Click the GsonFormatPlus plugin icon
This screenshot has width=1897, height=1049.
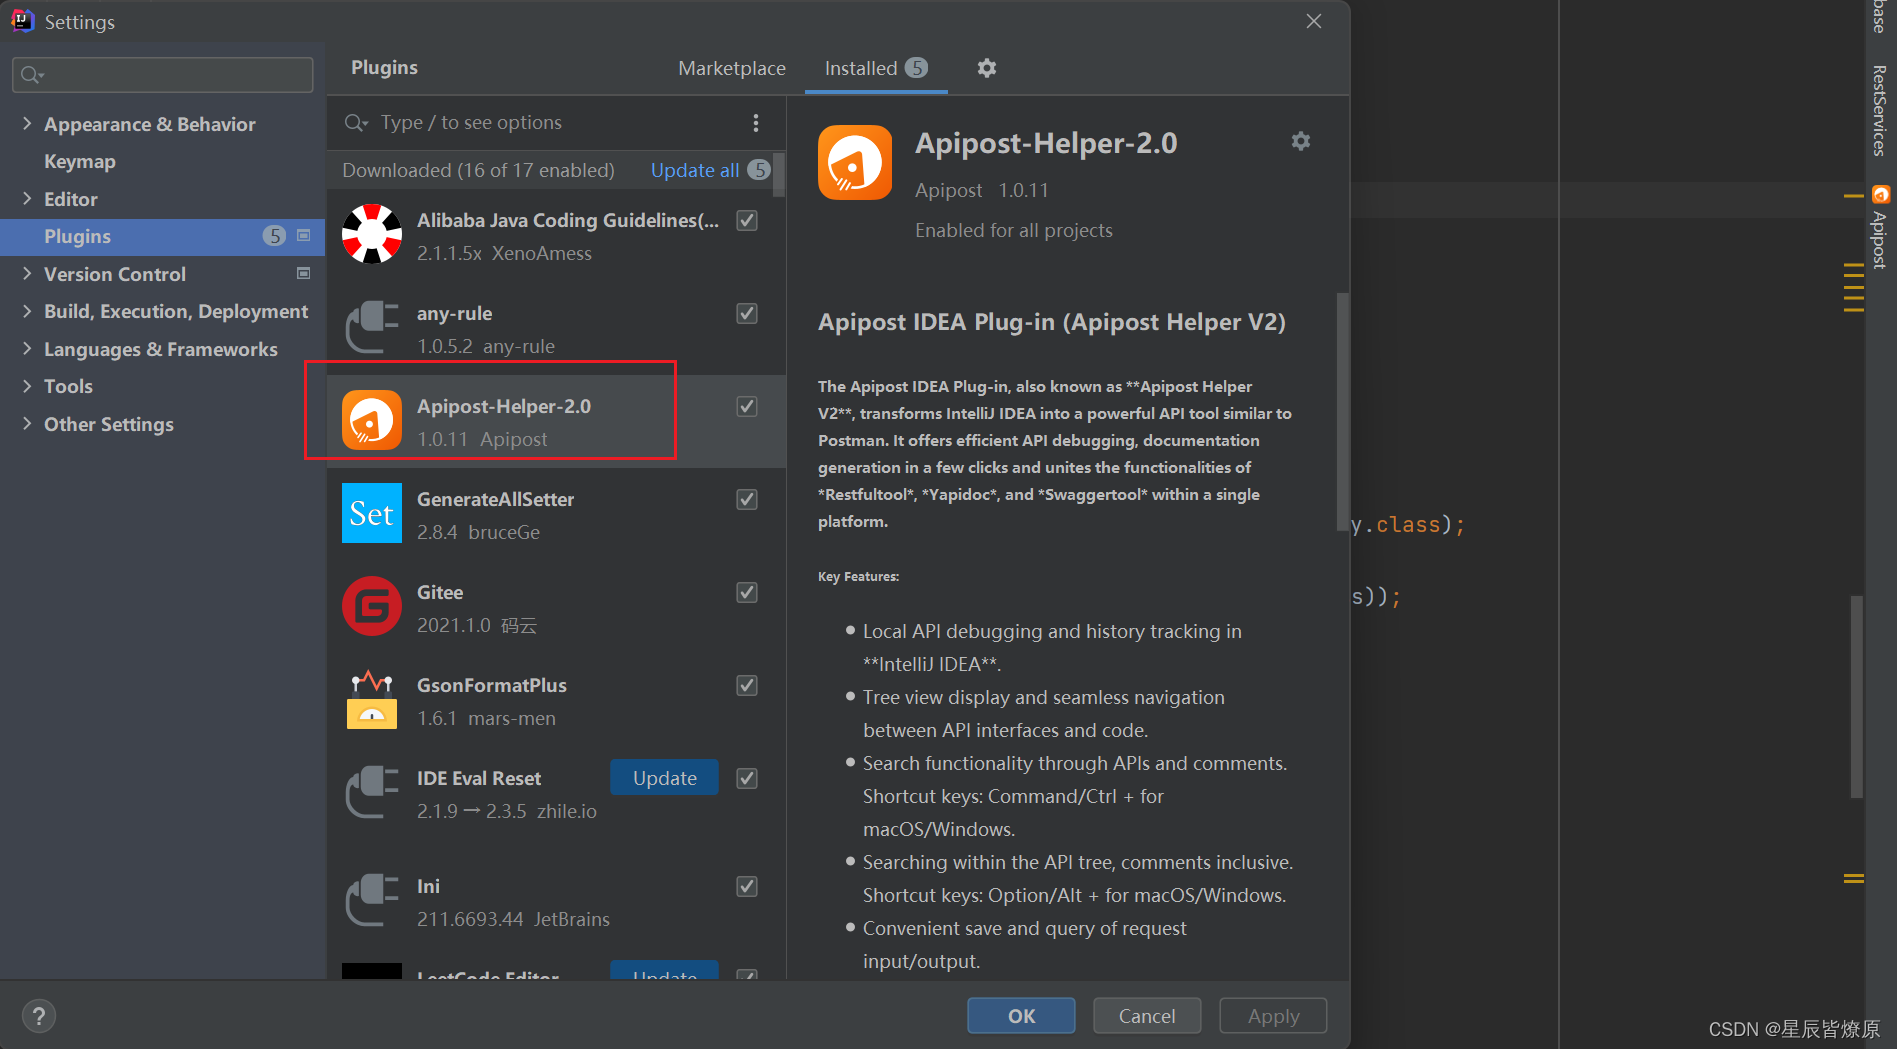tap(372, 699)
